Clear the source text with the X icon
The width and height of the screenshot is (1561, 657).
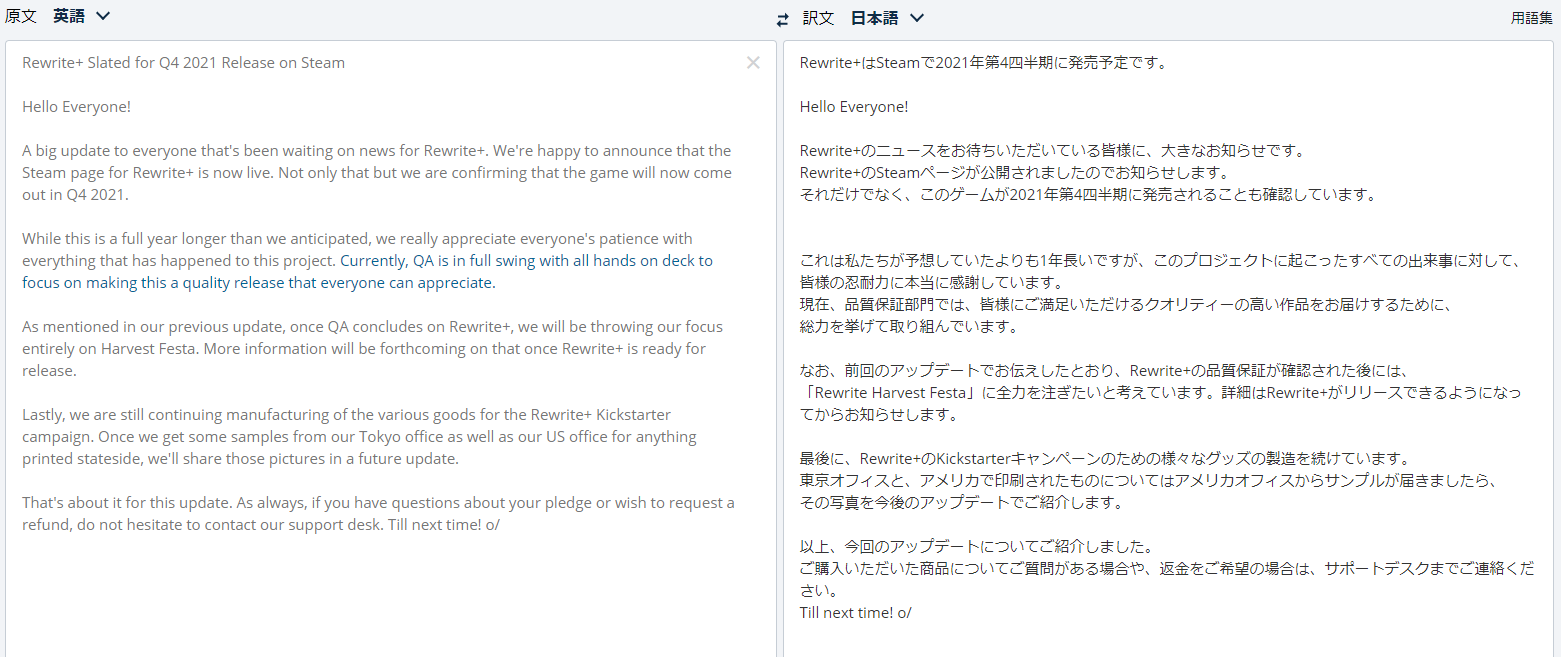(753, 63)
